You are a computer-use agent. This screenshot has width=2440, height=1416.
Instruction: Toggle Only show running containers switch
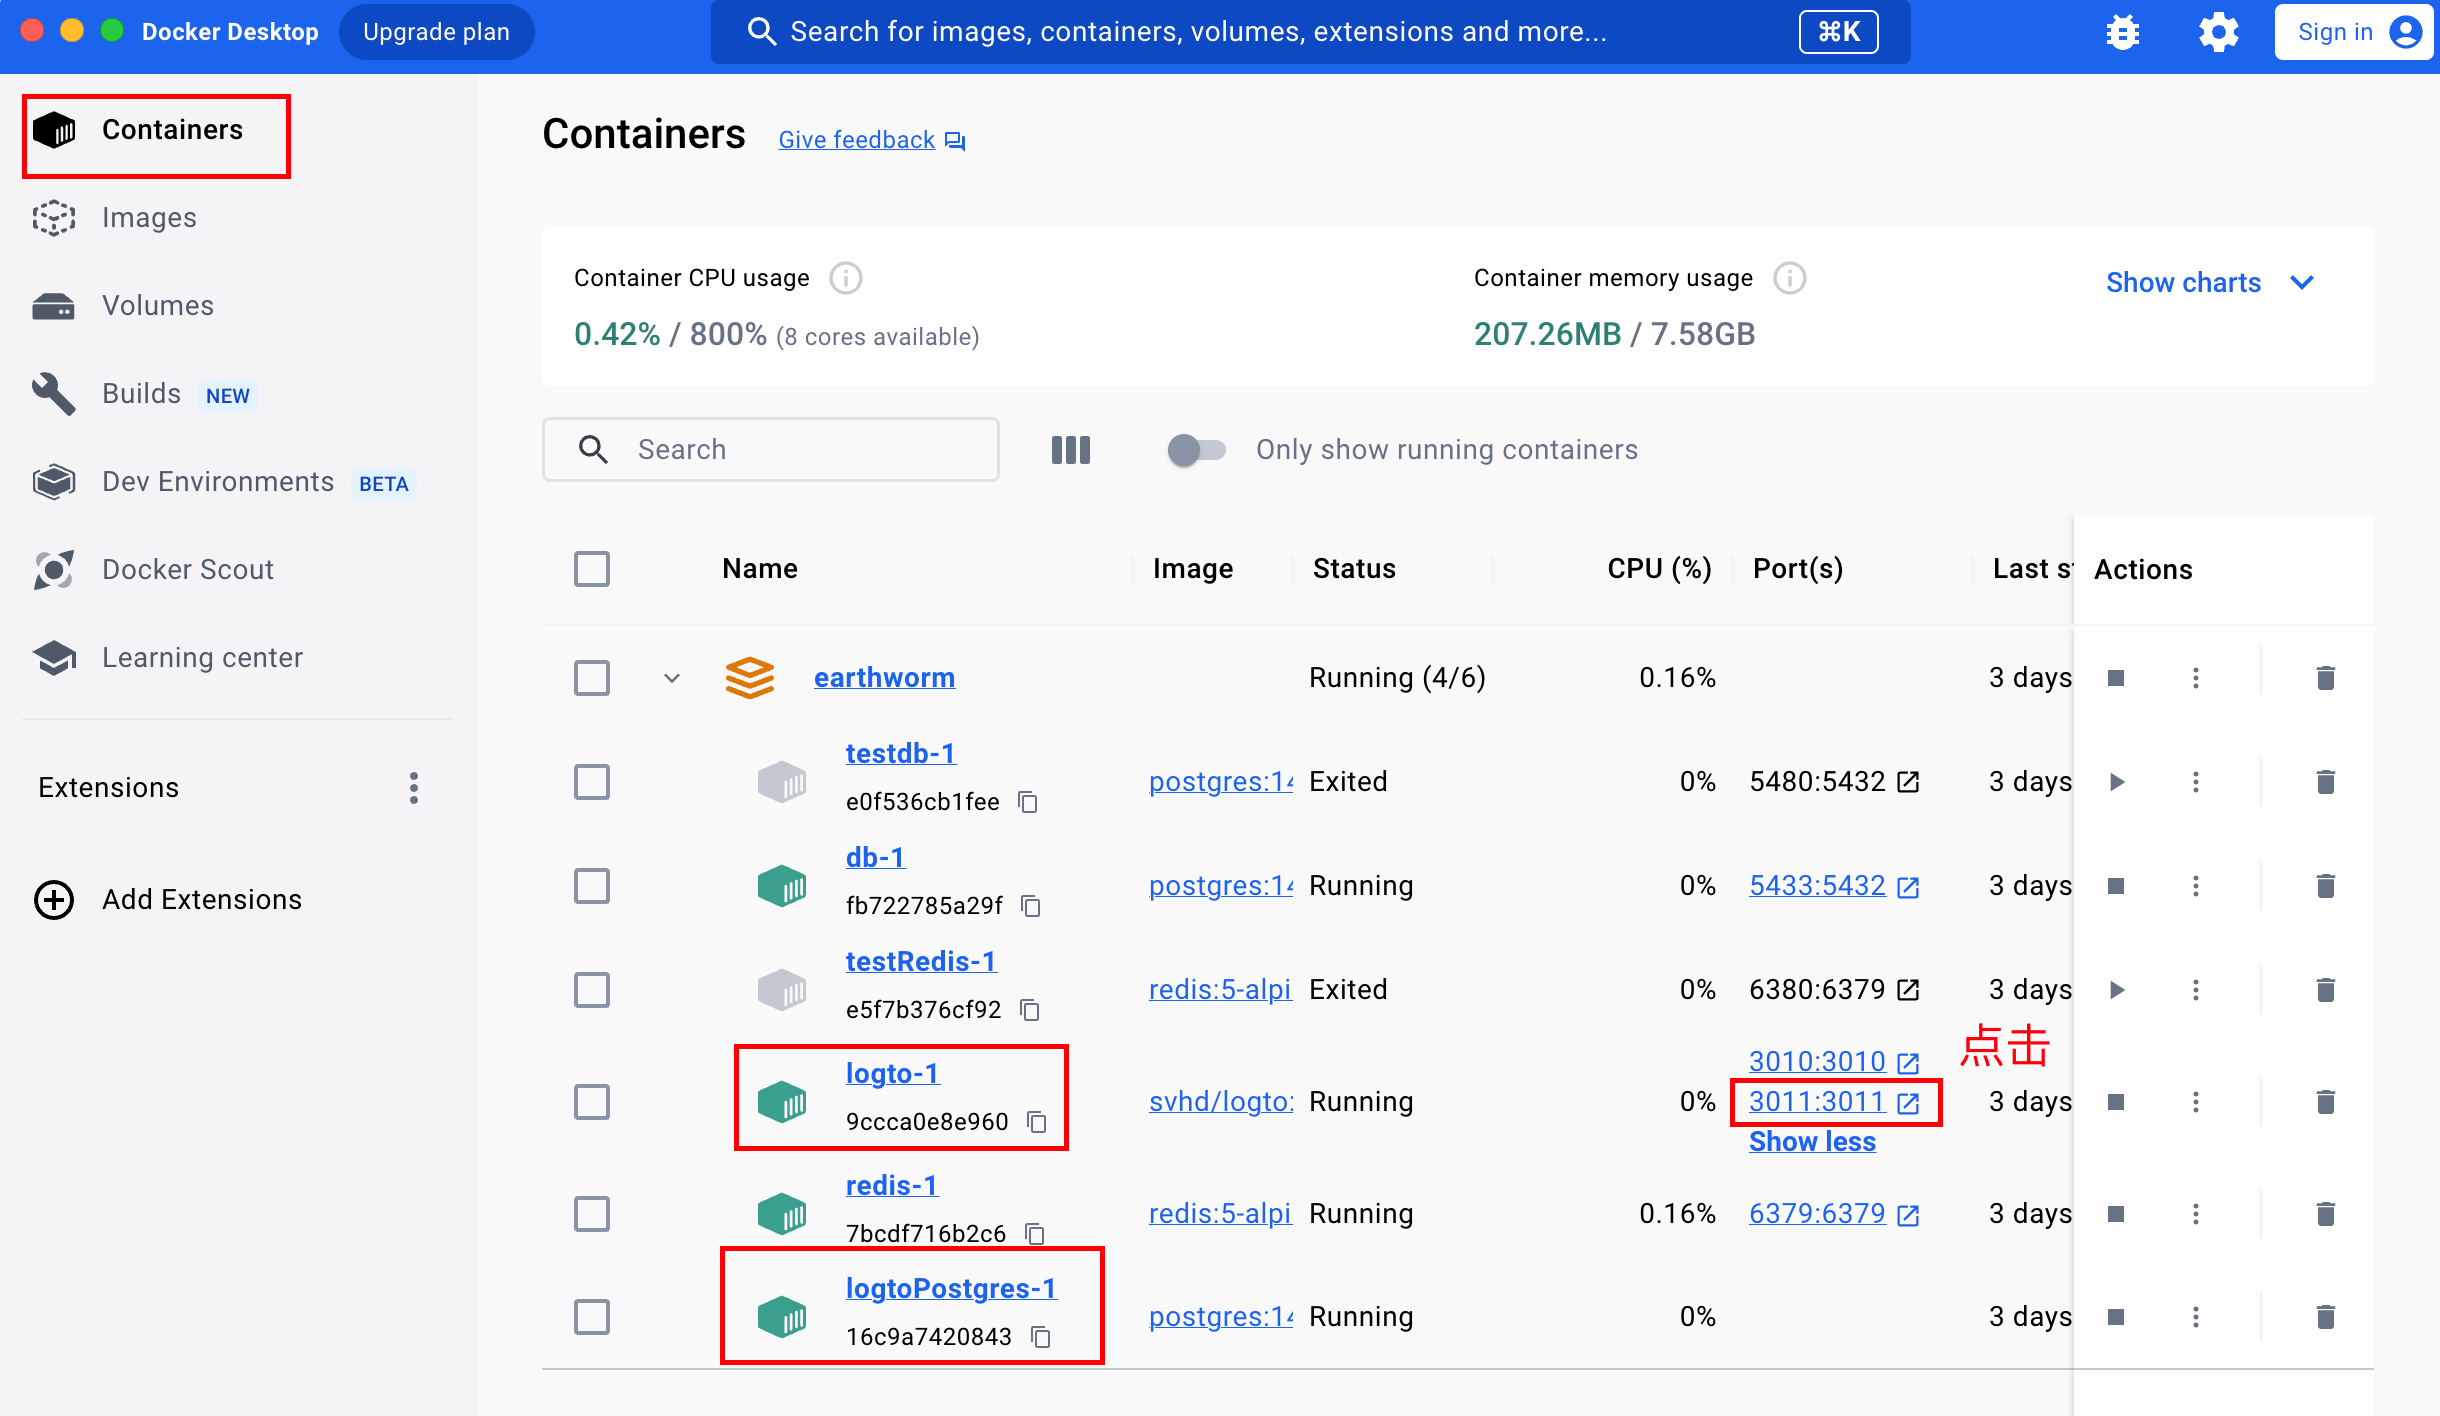[x=1196, y=450]
